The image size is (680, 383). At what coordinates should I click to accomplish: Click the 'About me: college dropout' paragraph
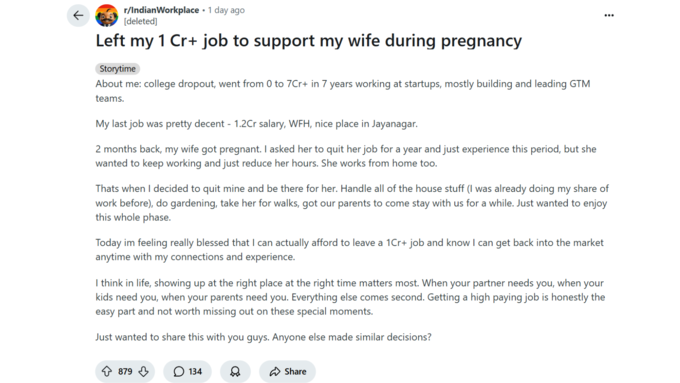343,91
